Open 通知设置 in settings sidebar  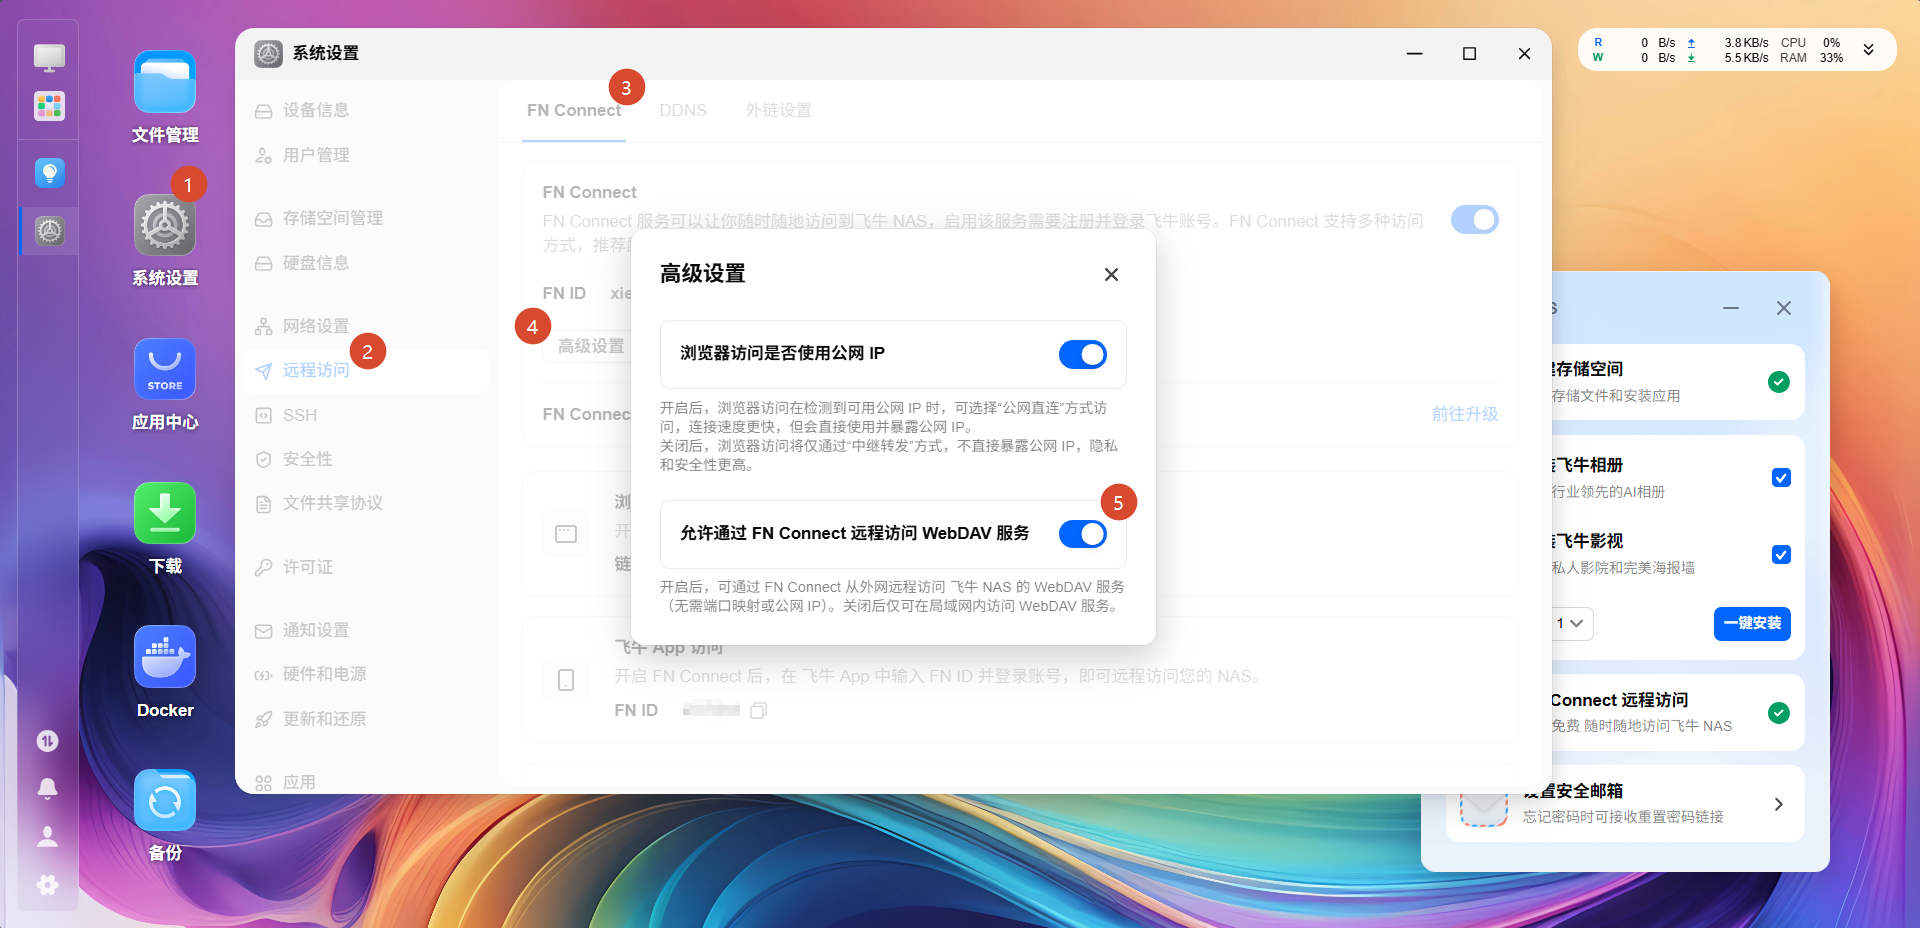click(x=366, y=630)
